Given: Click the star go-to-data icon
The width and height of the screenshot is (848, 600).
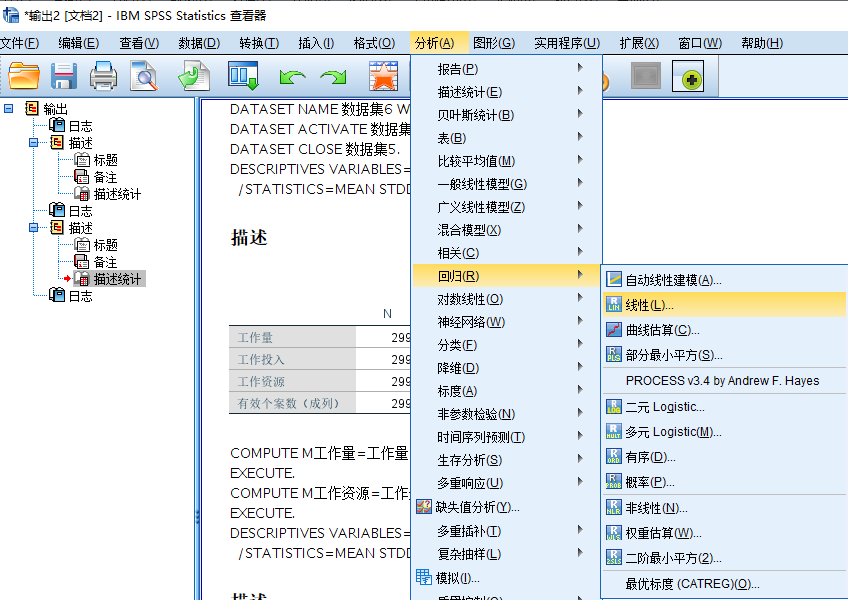Looking at the screenshot, I should 383,76.
